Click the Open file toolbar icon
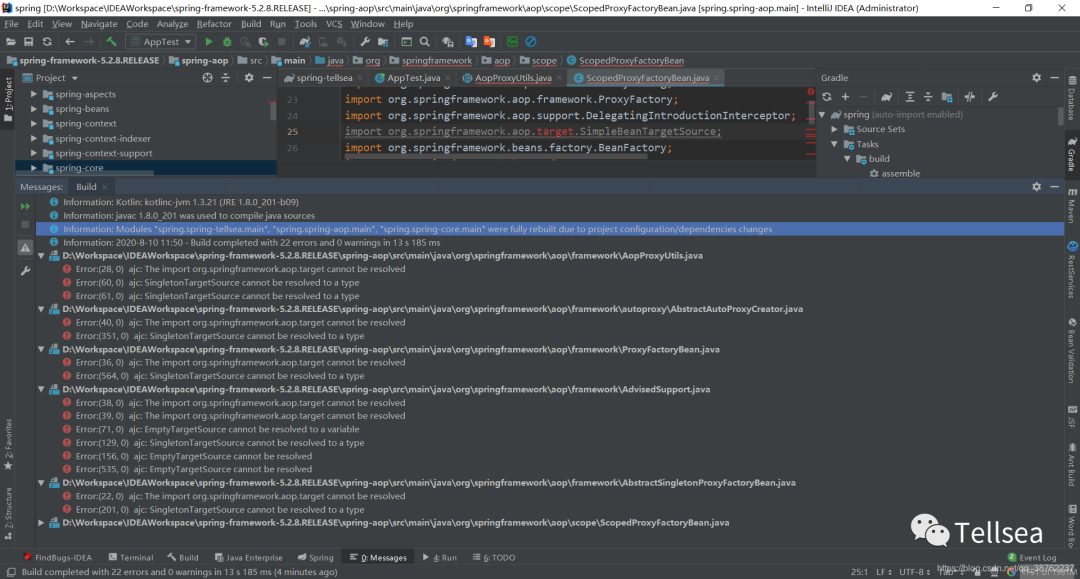The image size is (1080, 579). pyautogui.click(x=11, y=42)
